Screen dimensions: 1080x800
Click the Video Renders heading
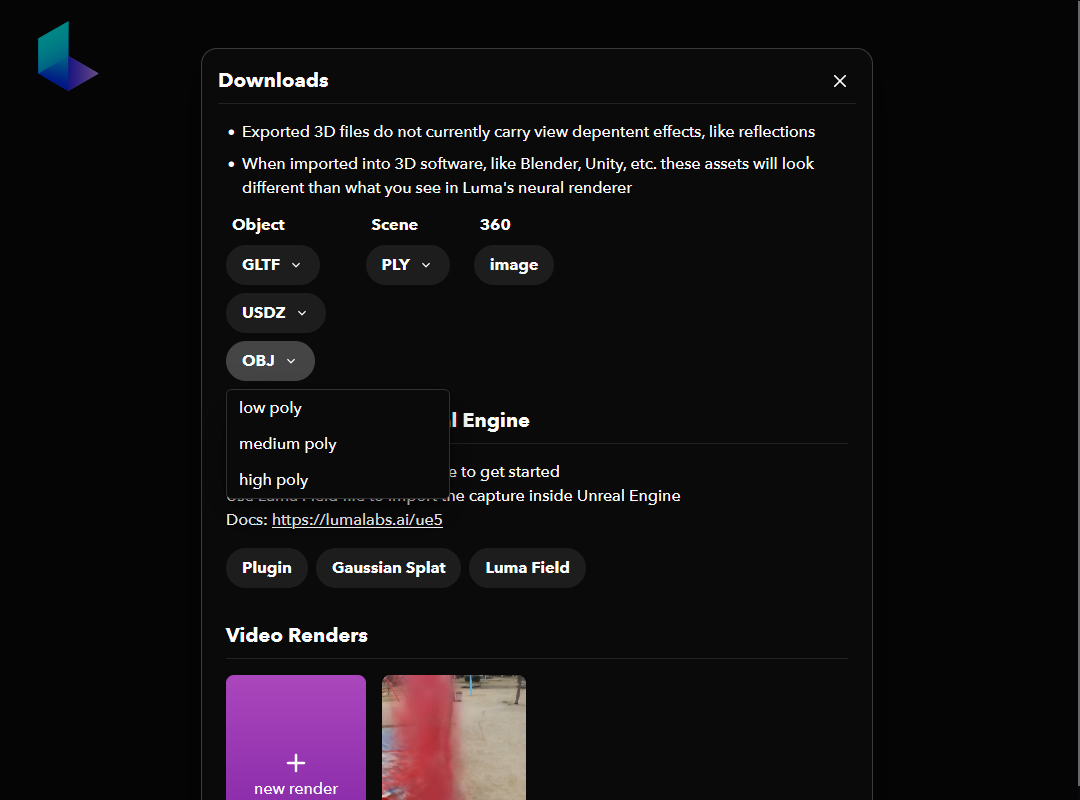297,635
